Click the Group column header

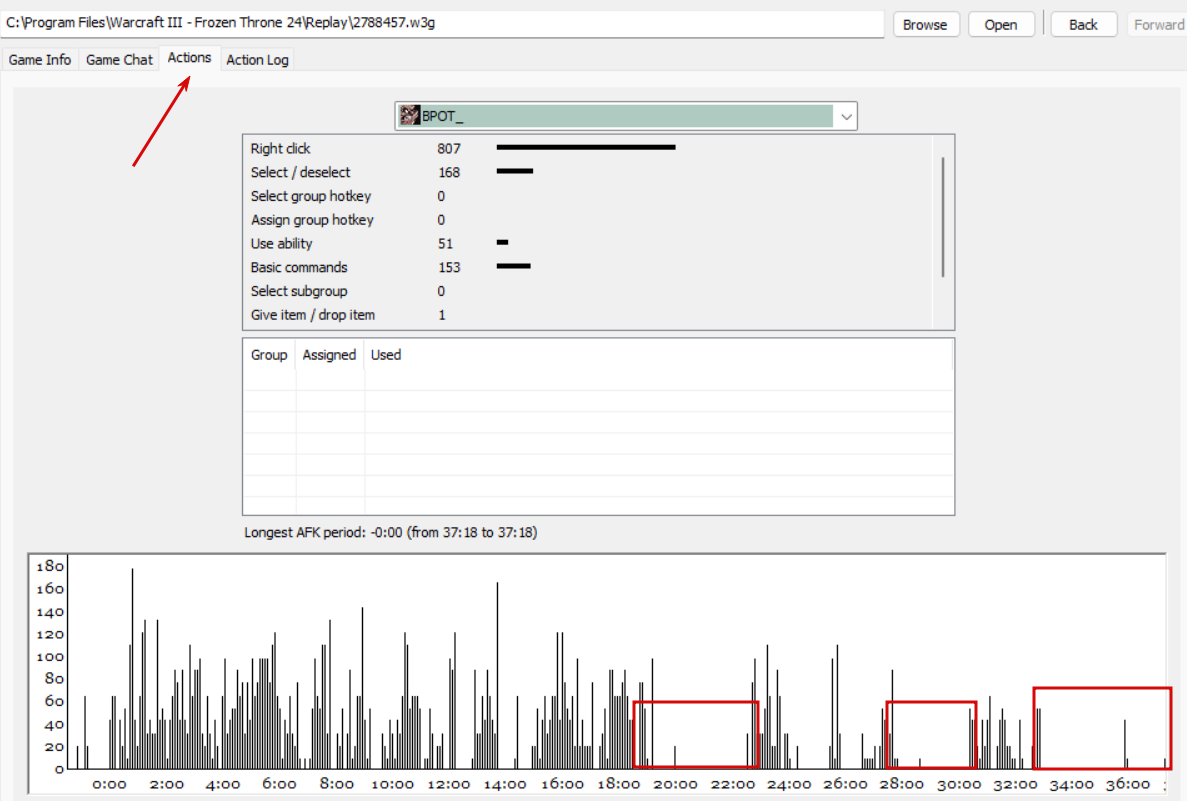click(269, 355)
